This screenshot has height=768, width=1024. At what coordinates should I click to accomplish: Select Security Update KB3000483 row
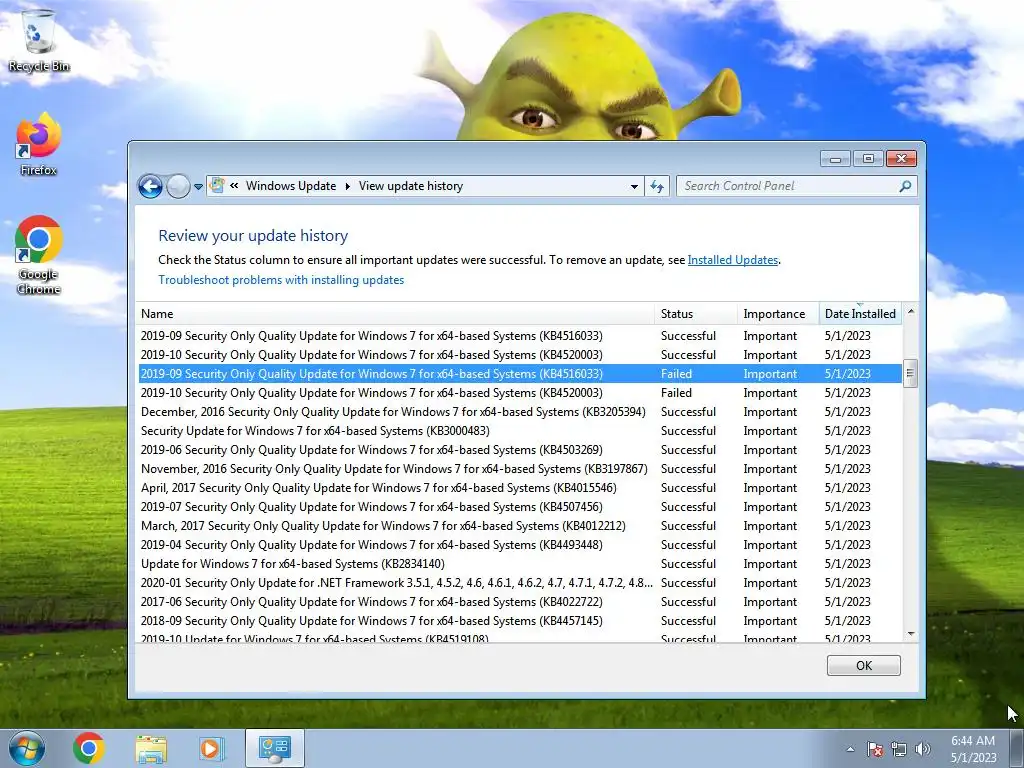click(x=519, y=430)
